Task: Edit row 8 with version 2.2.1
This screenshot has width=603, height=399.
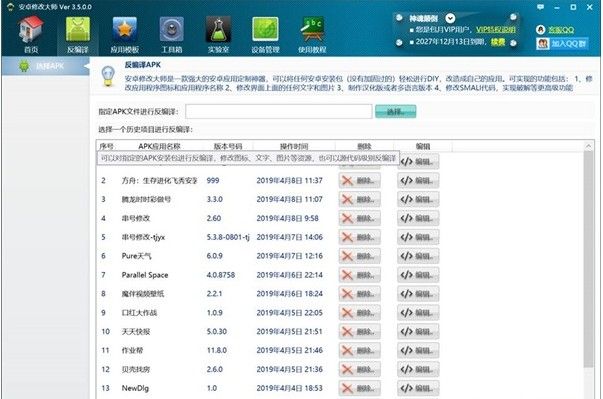Action: (x=418, y=293)
